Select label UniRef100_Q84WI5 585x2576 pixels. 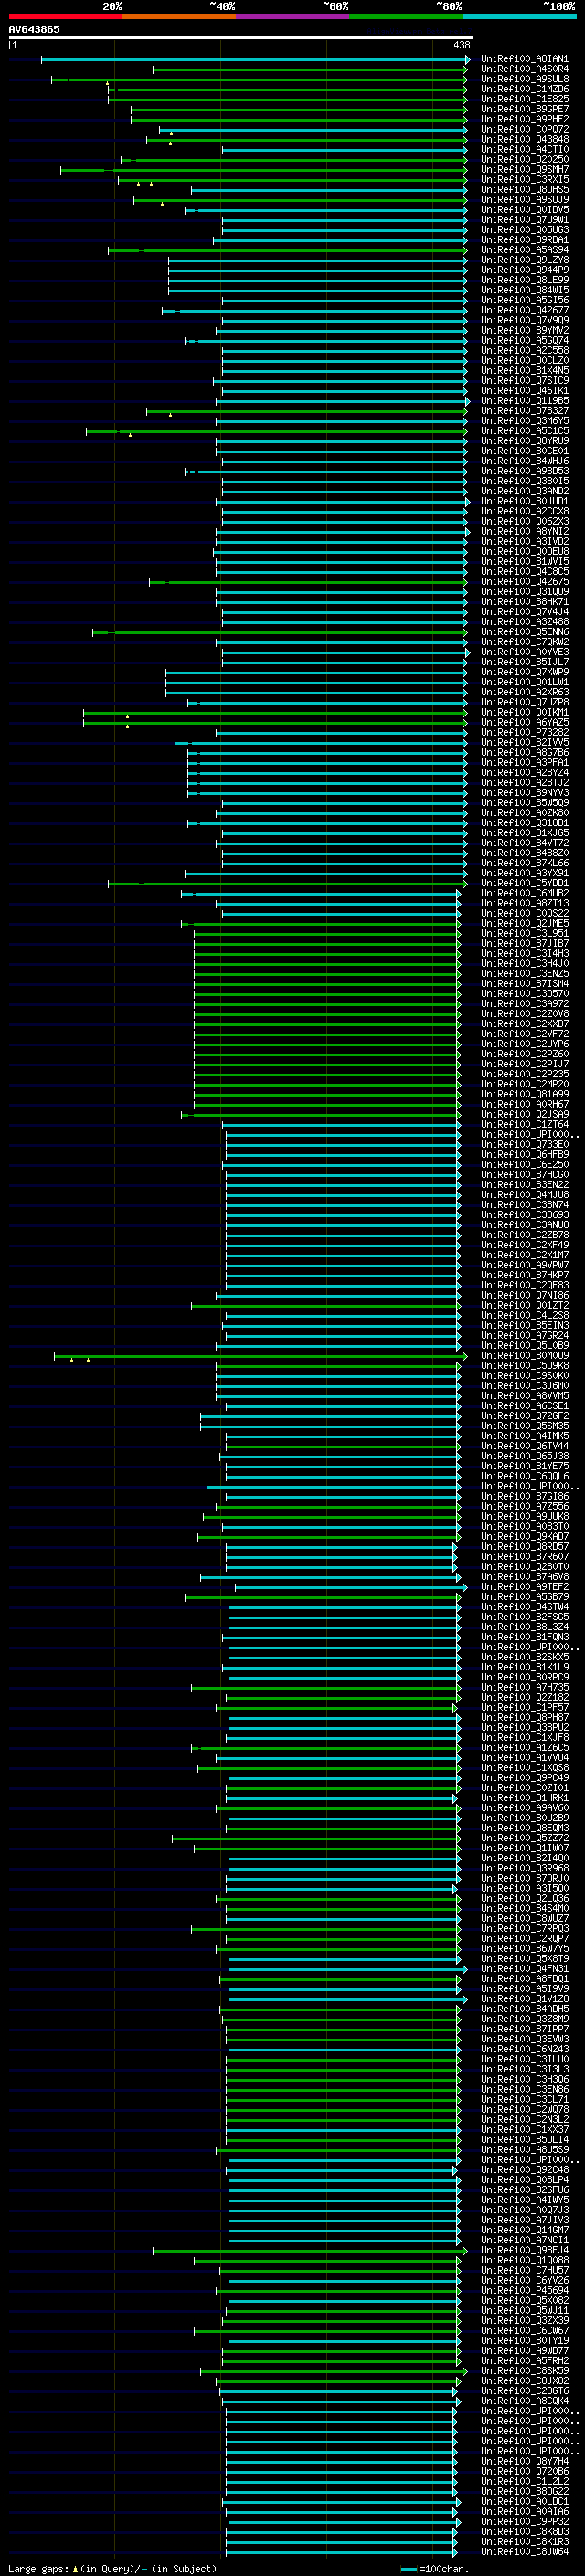524,290
